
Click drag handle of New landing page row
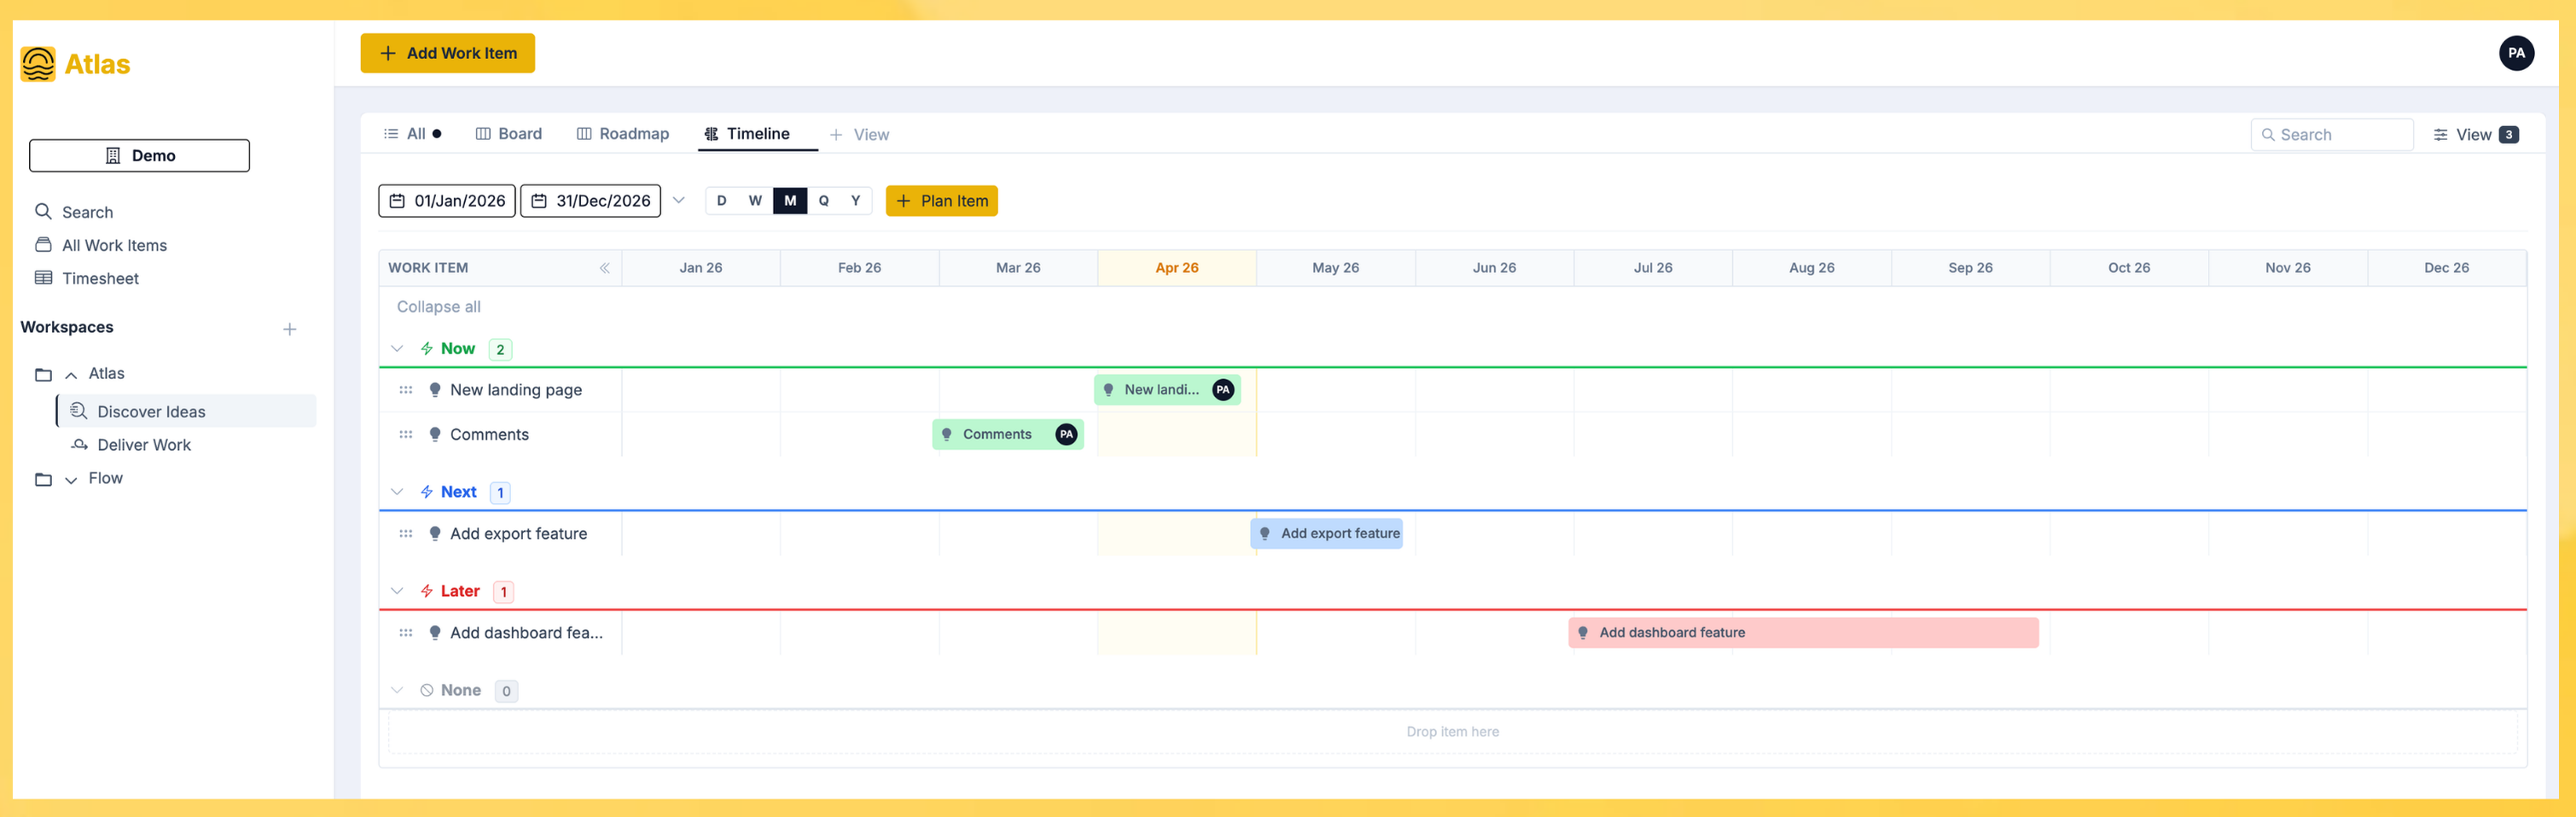click(406, 390)
